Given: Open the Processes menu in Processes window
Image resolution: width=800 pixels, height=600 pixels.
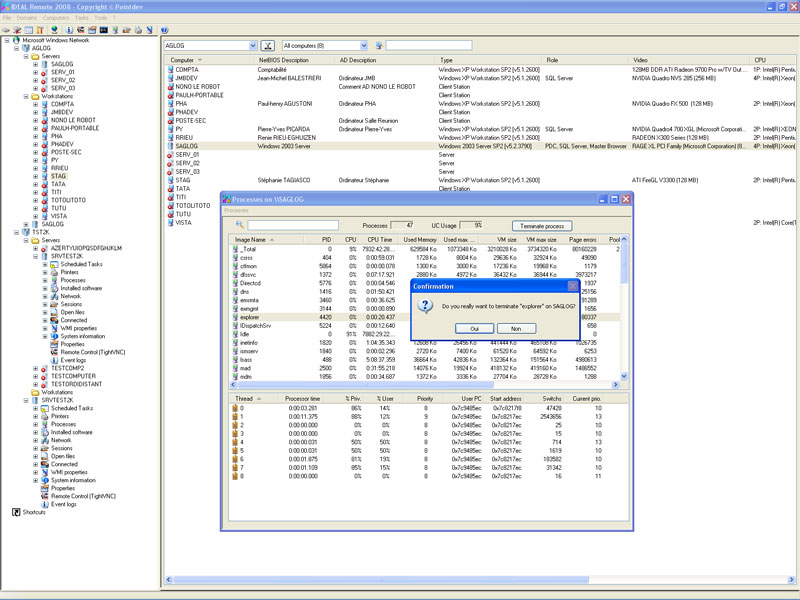Looking at the screenshot, I should point(236,210).
